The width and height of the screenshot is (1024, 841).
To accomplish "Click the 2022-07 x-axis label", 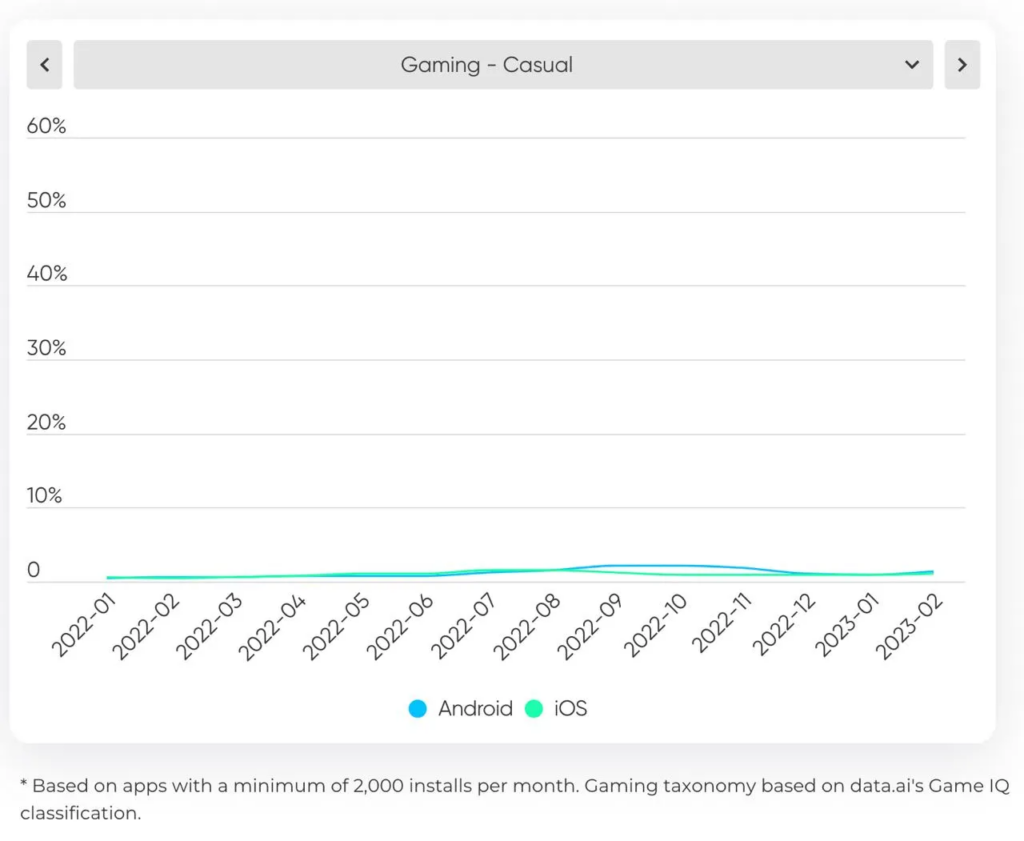I will [464, 626].
